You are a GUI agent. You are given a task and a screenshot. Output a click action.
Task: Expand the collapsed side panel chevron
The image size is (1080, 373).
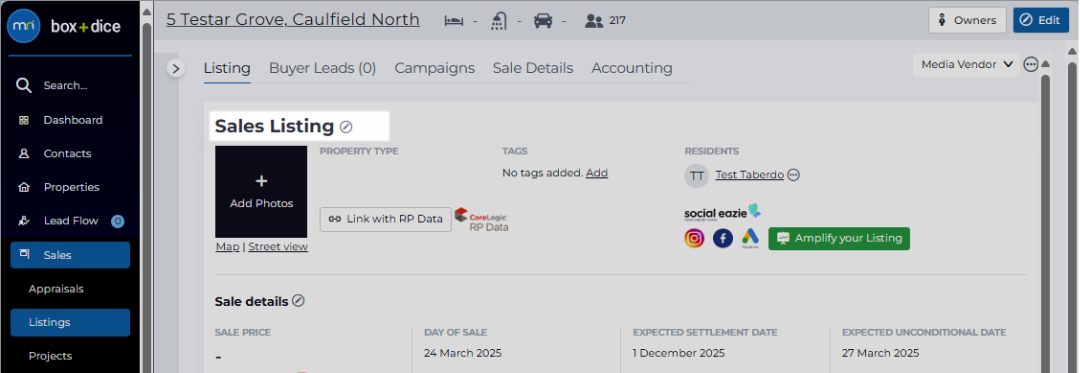(176, 68)
